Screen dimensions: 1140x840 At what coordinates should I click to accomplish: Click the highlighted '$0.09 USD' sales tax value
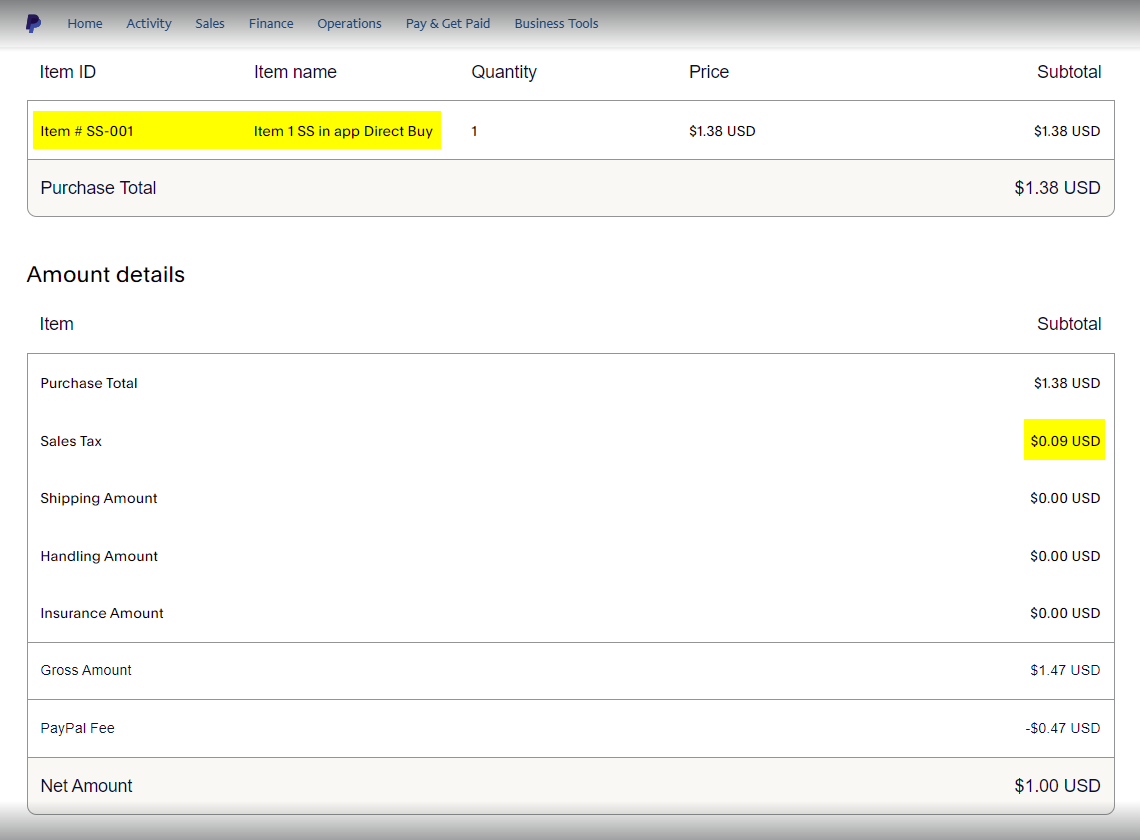pyautogui.click(x=1065, y=441)
